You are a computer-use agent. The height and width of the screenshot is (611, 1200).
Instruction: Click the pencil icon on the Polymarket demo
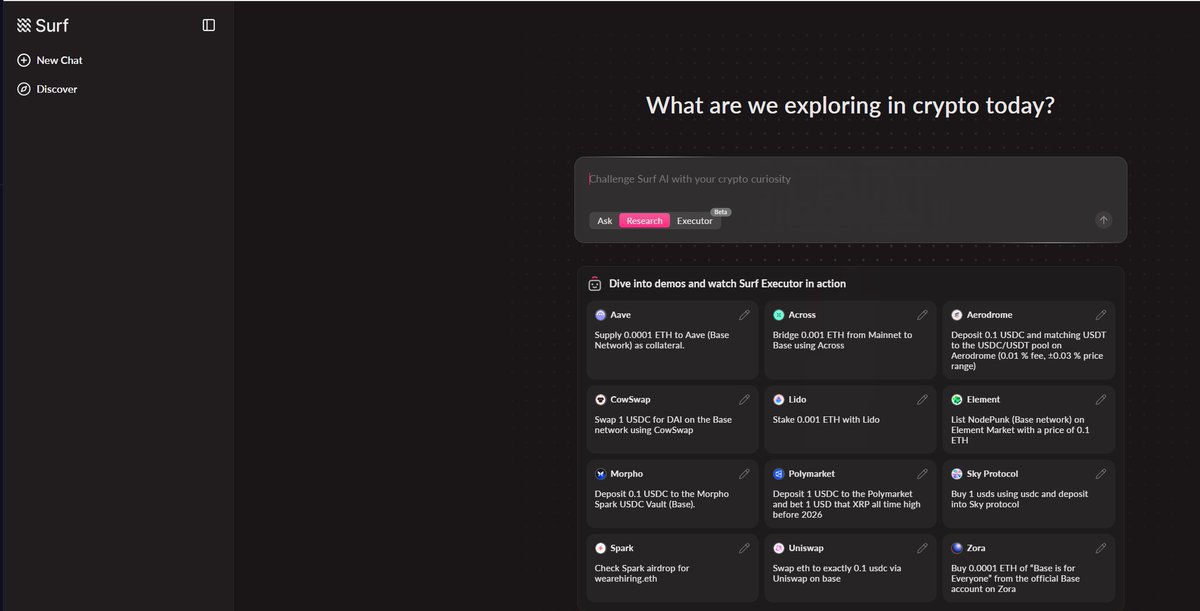pos(922,474)
